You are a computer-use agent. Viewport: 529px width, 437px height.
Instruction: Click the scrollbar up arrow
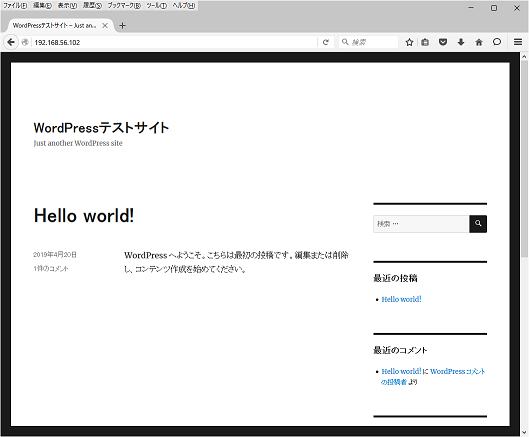[524, 57]
